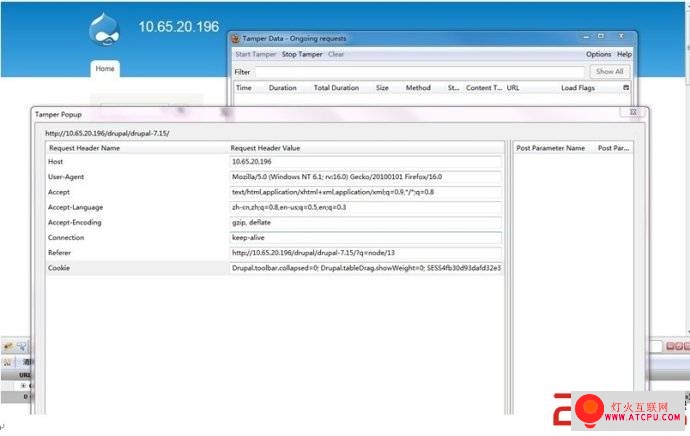This screenshot has height=436, width=690.
Task: Sort by Content T... column header
Action: pos(484,88)
